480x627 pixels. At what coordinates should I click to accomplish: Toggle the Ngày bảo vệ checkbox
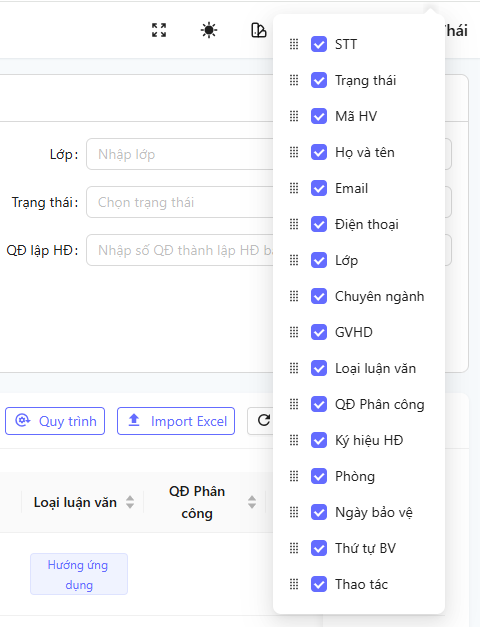[x=319, y=512]
